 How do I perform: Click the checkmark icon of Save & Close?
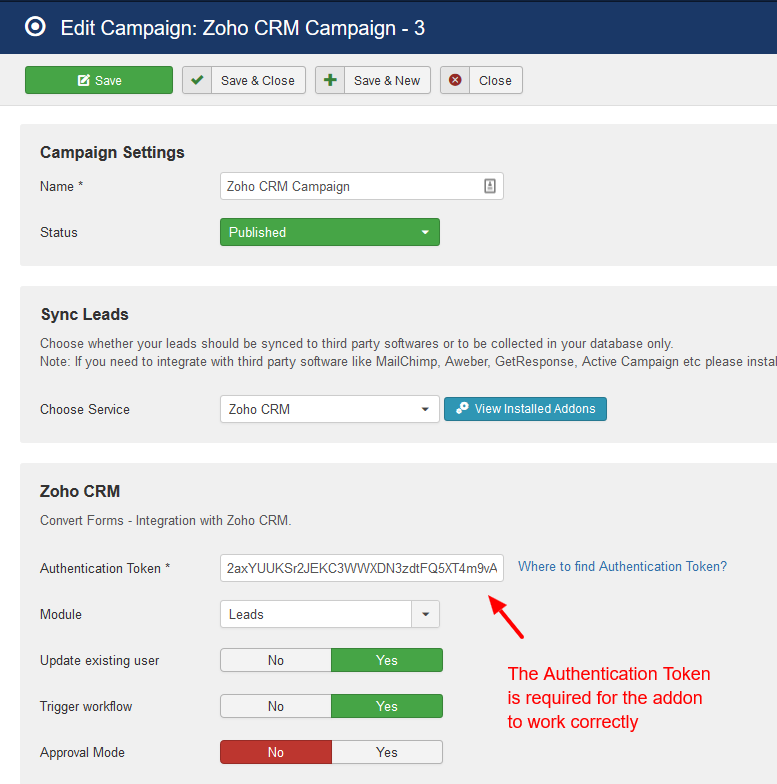(x=197, y=80)
